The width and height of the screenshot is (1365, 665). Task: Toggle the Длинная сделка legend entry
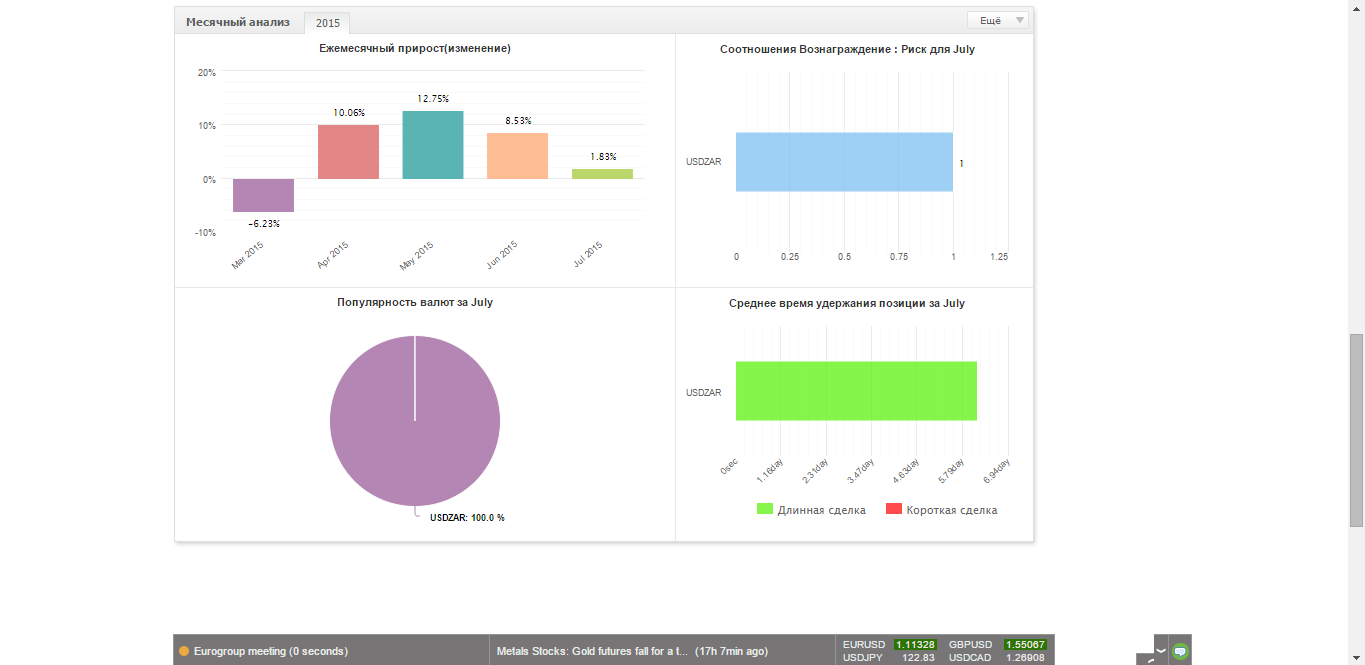(811, 510)
